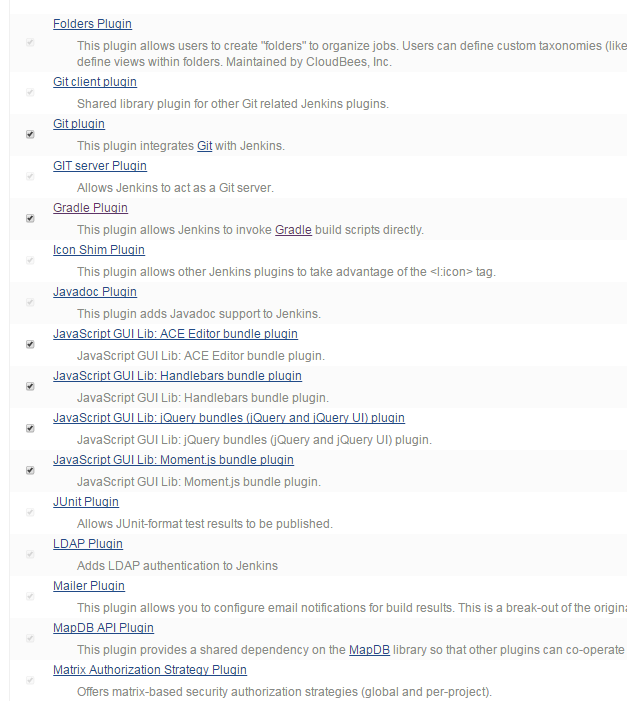Image resolution: width=627 pixels, height=701 pixels.
Task: Open the JUnit Plugin link
Action: click(x=86, y=502)
